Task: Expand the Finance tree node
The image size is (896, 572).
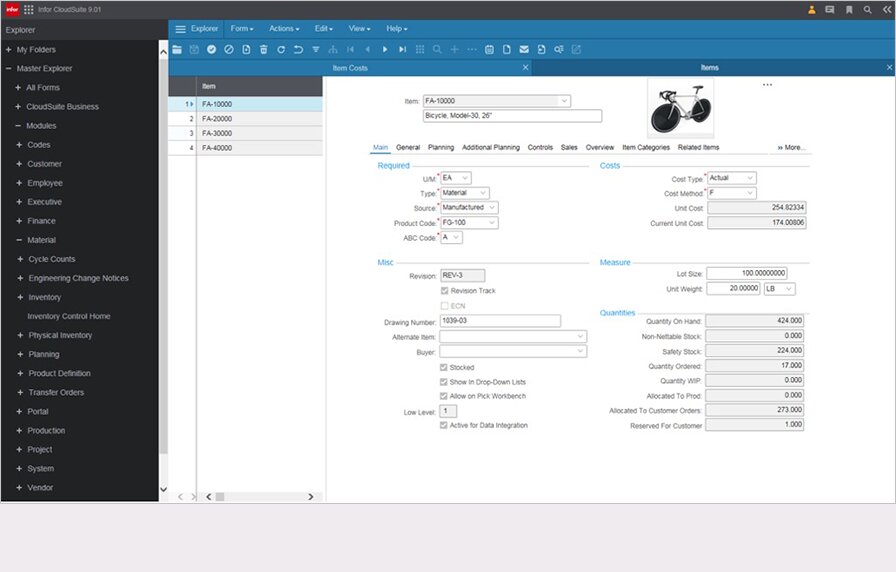Action: tap(19, 221)
